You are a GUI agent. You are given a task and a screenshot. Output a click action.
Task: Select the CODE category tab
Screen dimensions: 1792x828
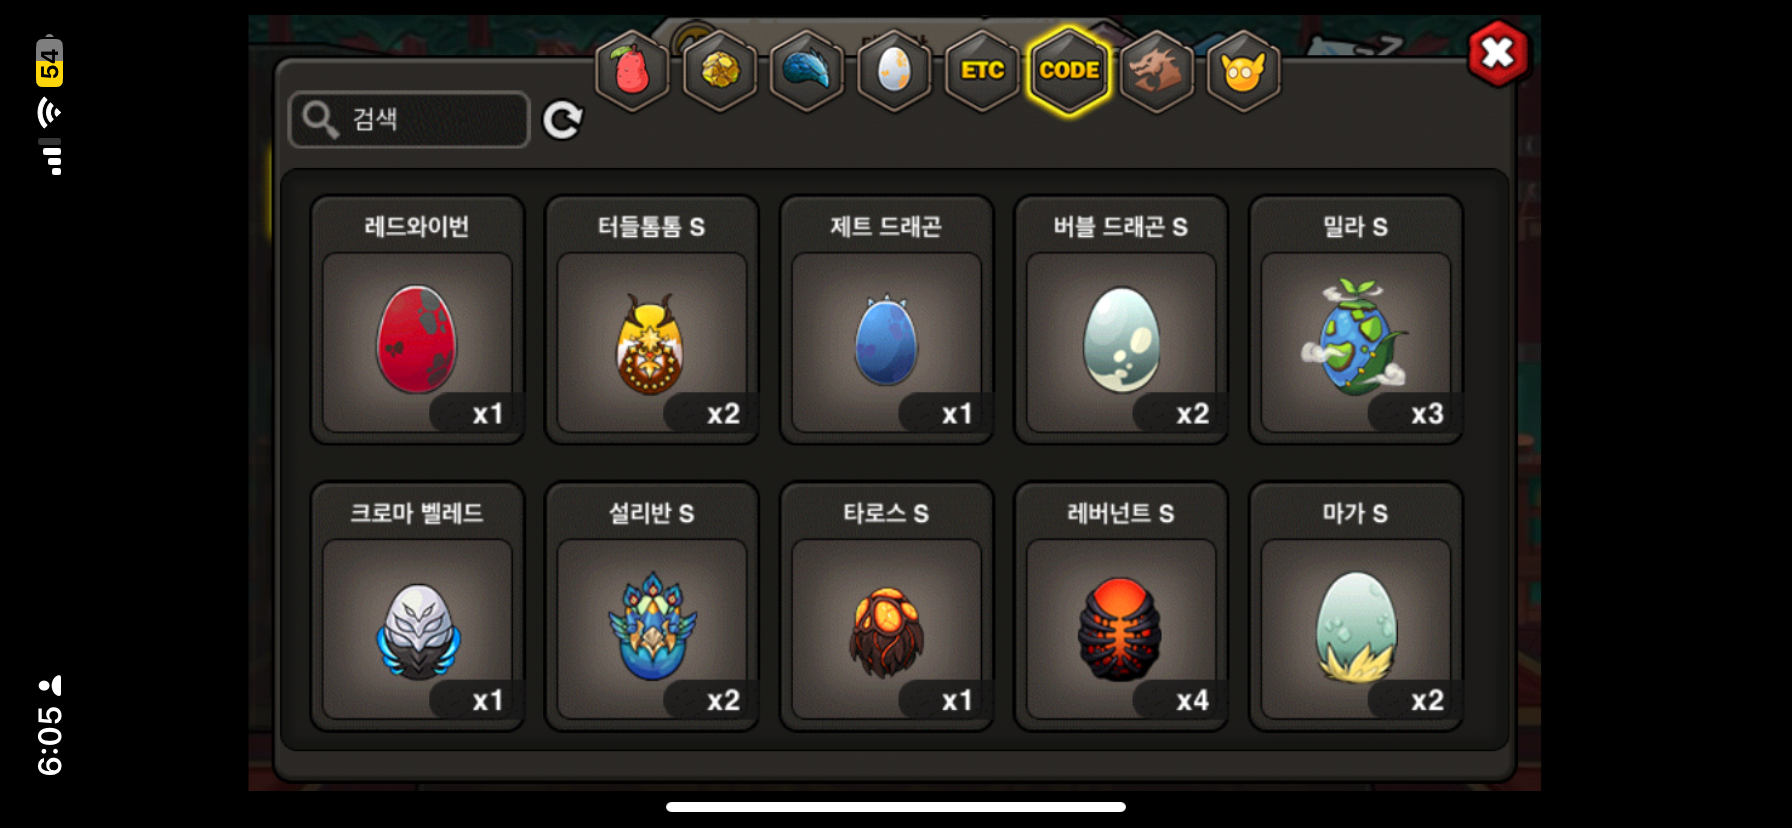[x=1069, y=71]
